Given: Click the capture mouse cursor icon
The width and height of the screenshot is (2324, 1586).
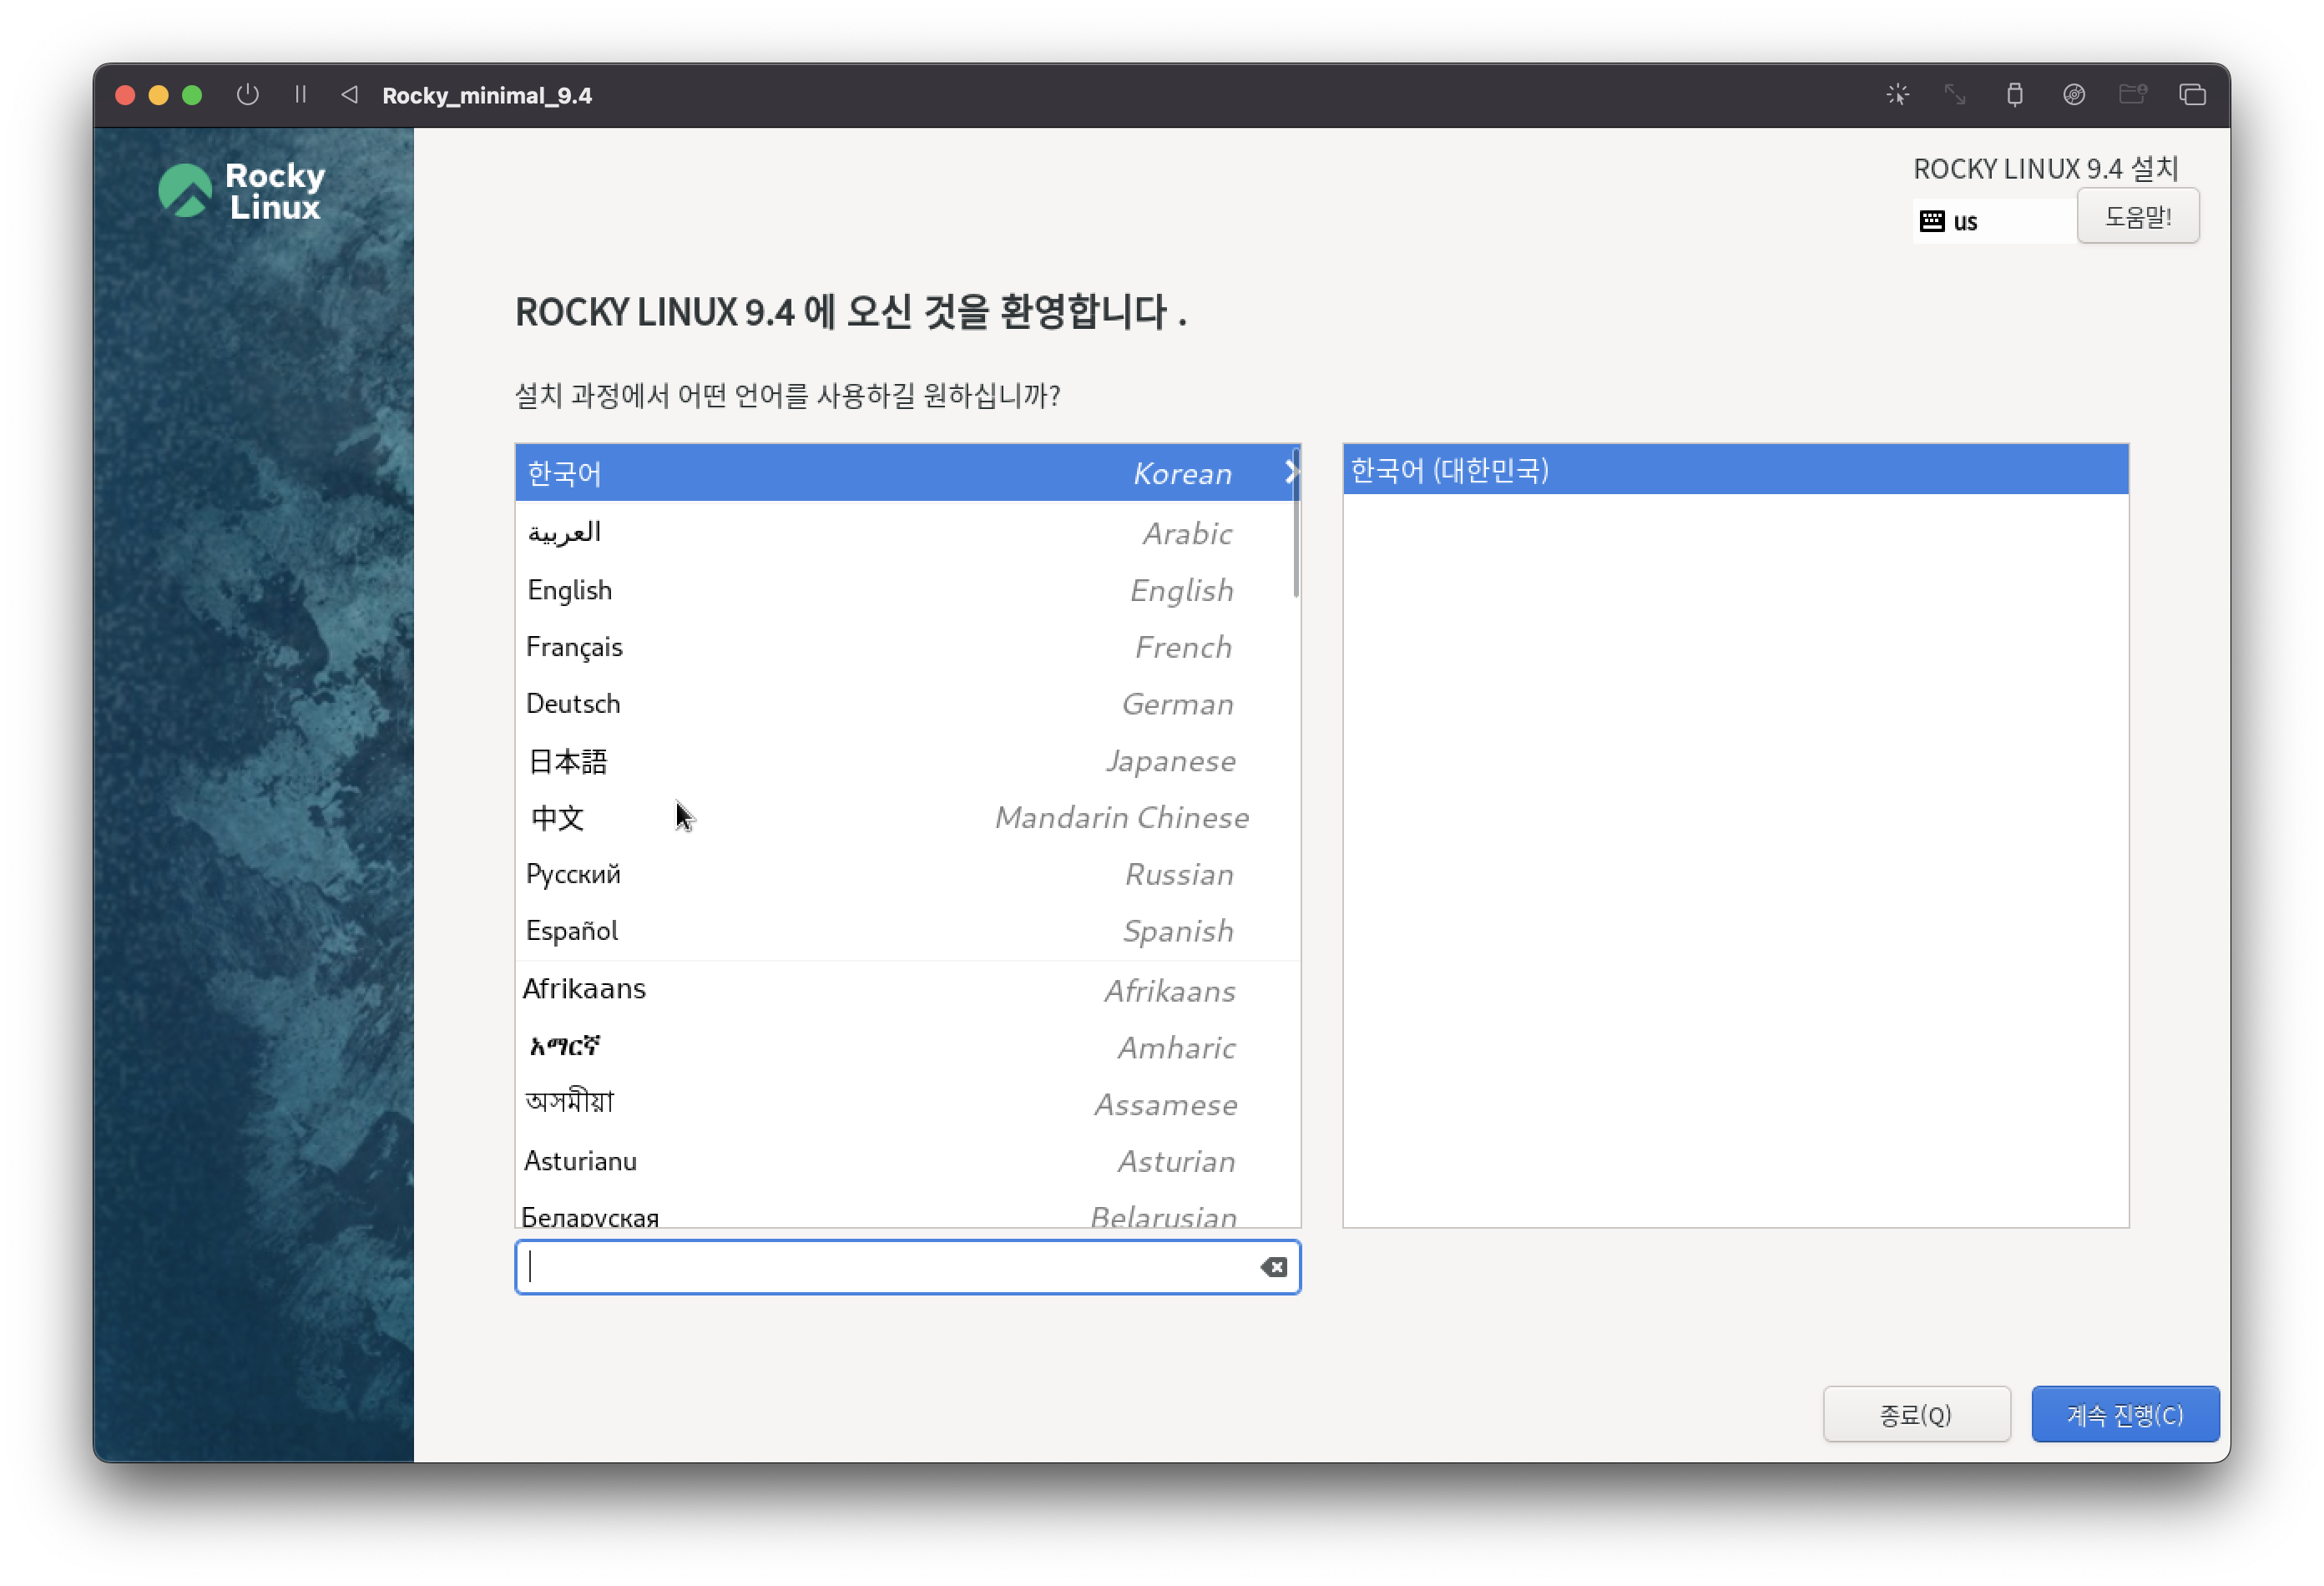Looking at the screenshot, I should 1897,95.
